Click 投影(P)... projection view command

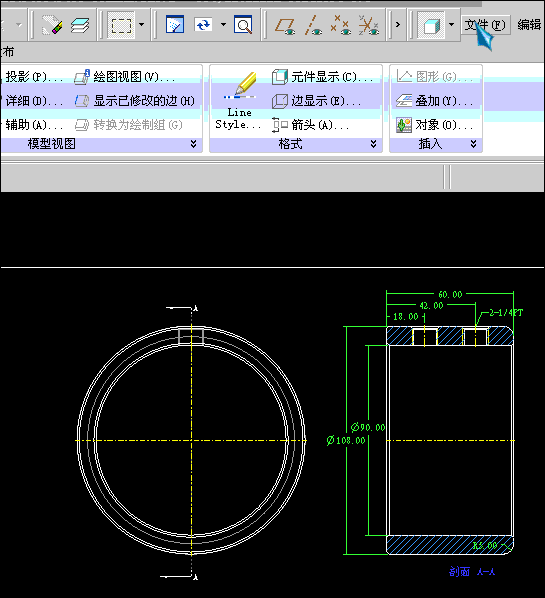(34, 77)
